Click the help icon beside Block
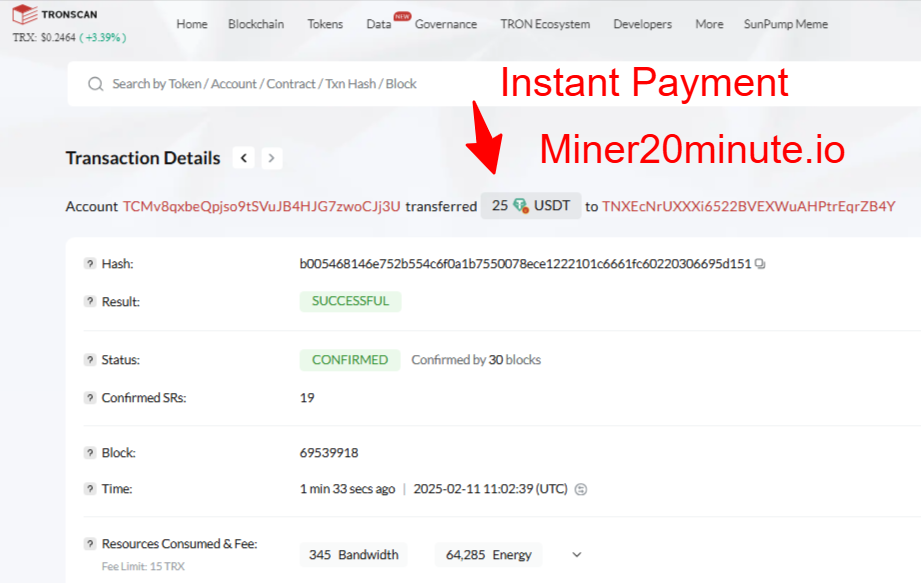Viewport: 921px width, 583px height. point(89,453)
